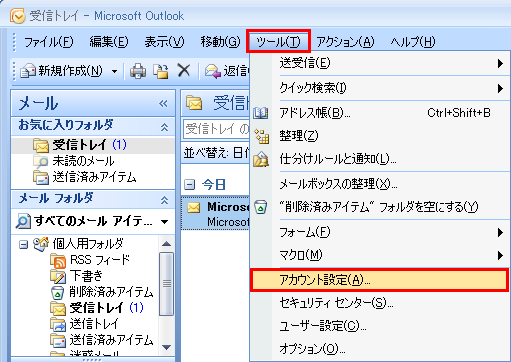
Task: Choose 仕分けルールと通知(L)... menu item
Action: tap(380, 159)
